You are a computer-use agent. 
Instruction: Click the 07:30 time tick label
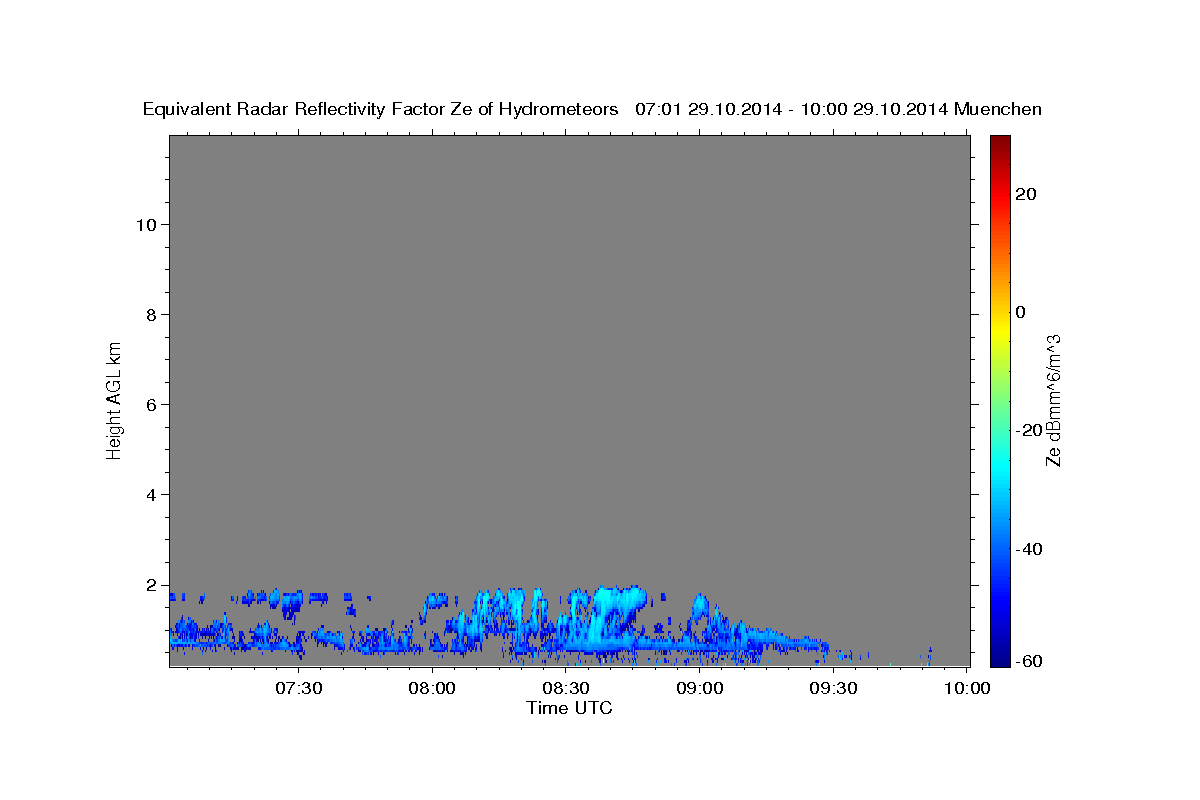299,688
